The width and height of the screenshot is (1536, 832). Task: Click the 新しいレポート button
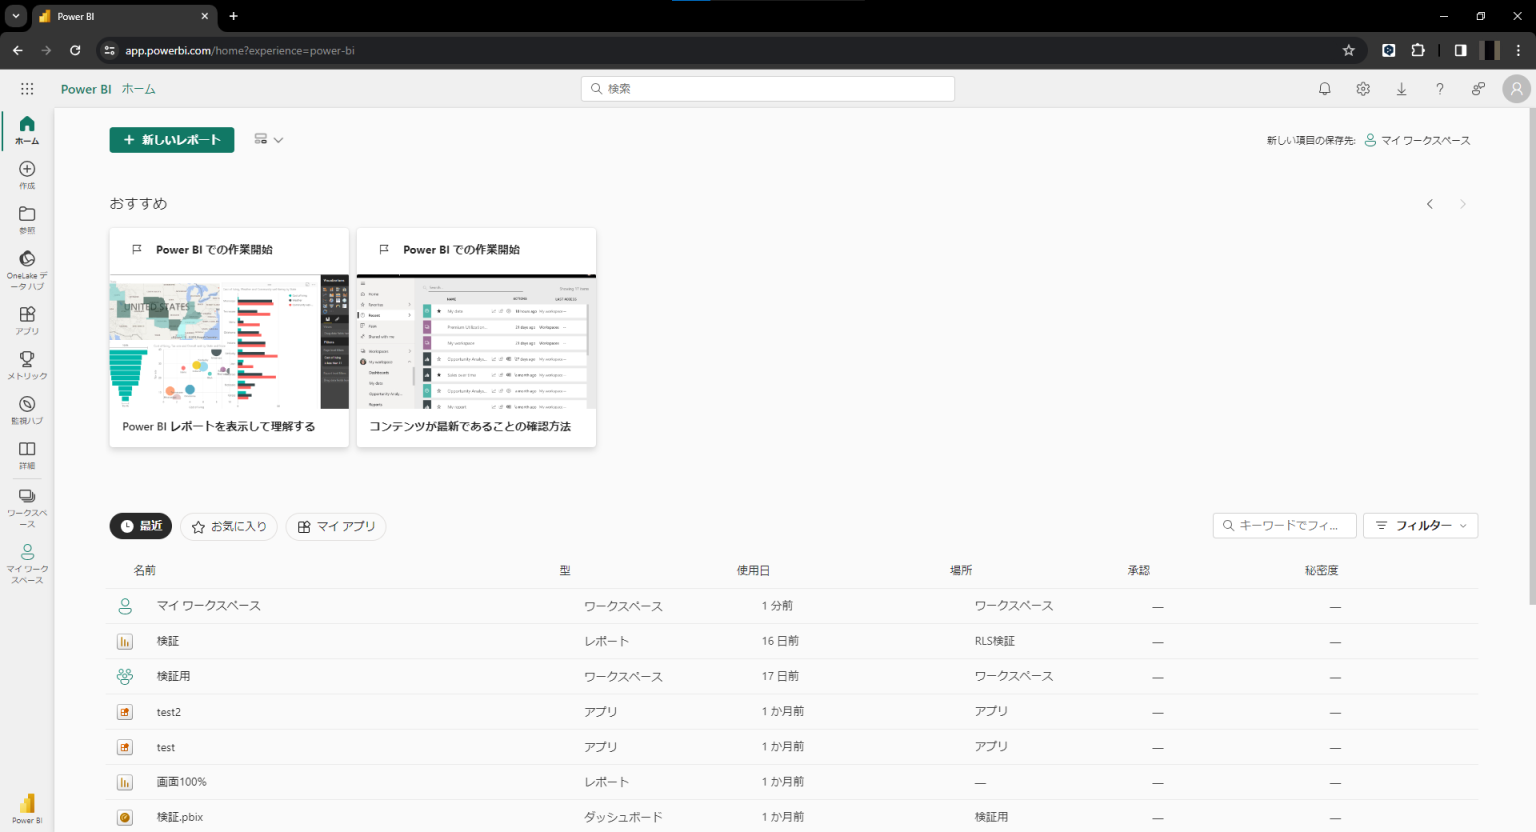click(x=172, y=140)
